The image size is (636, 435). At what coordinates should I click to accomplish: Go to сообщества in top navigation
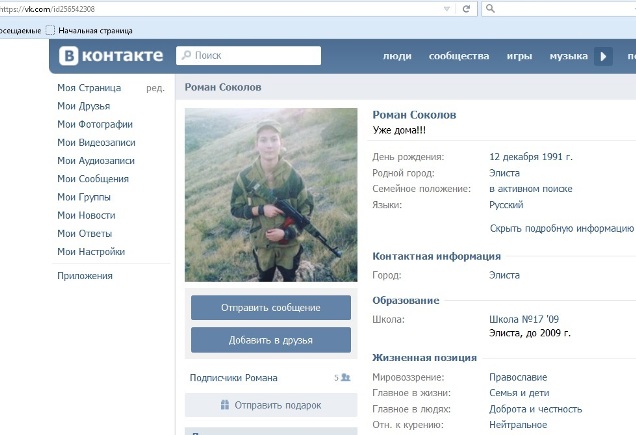pyautogui.click(x=459, y=56)
